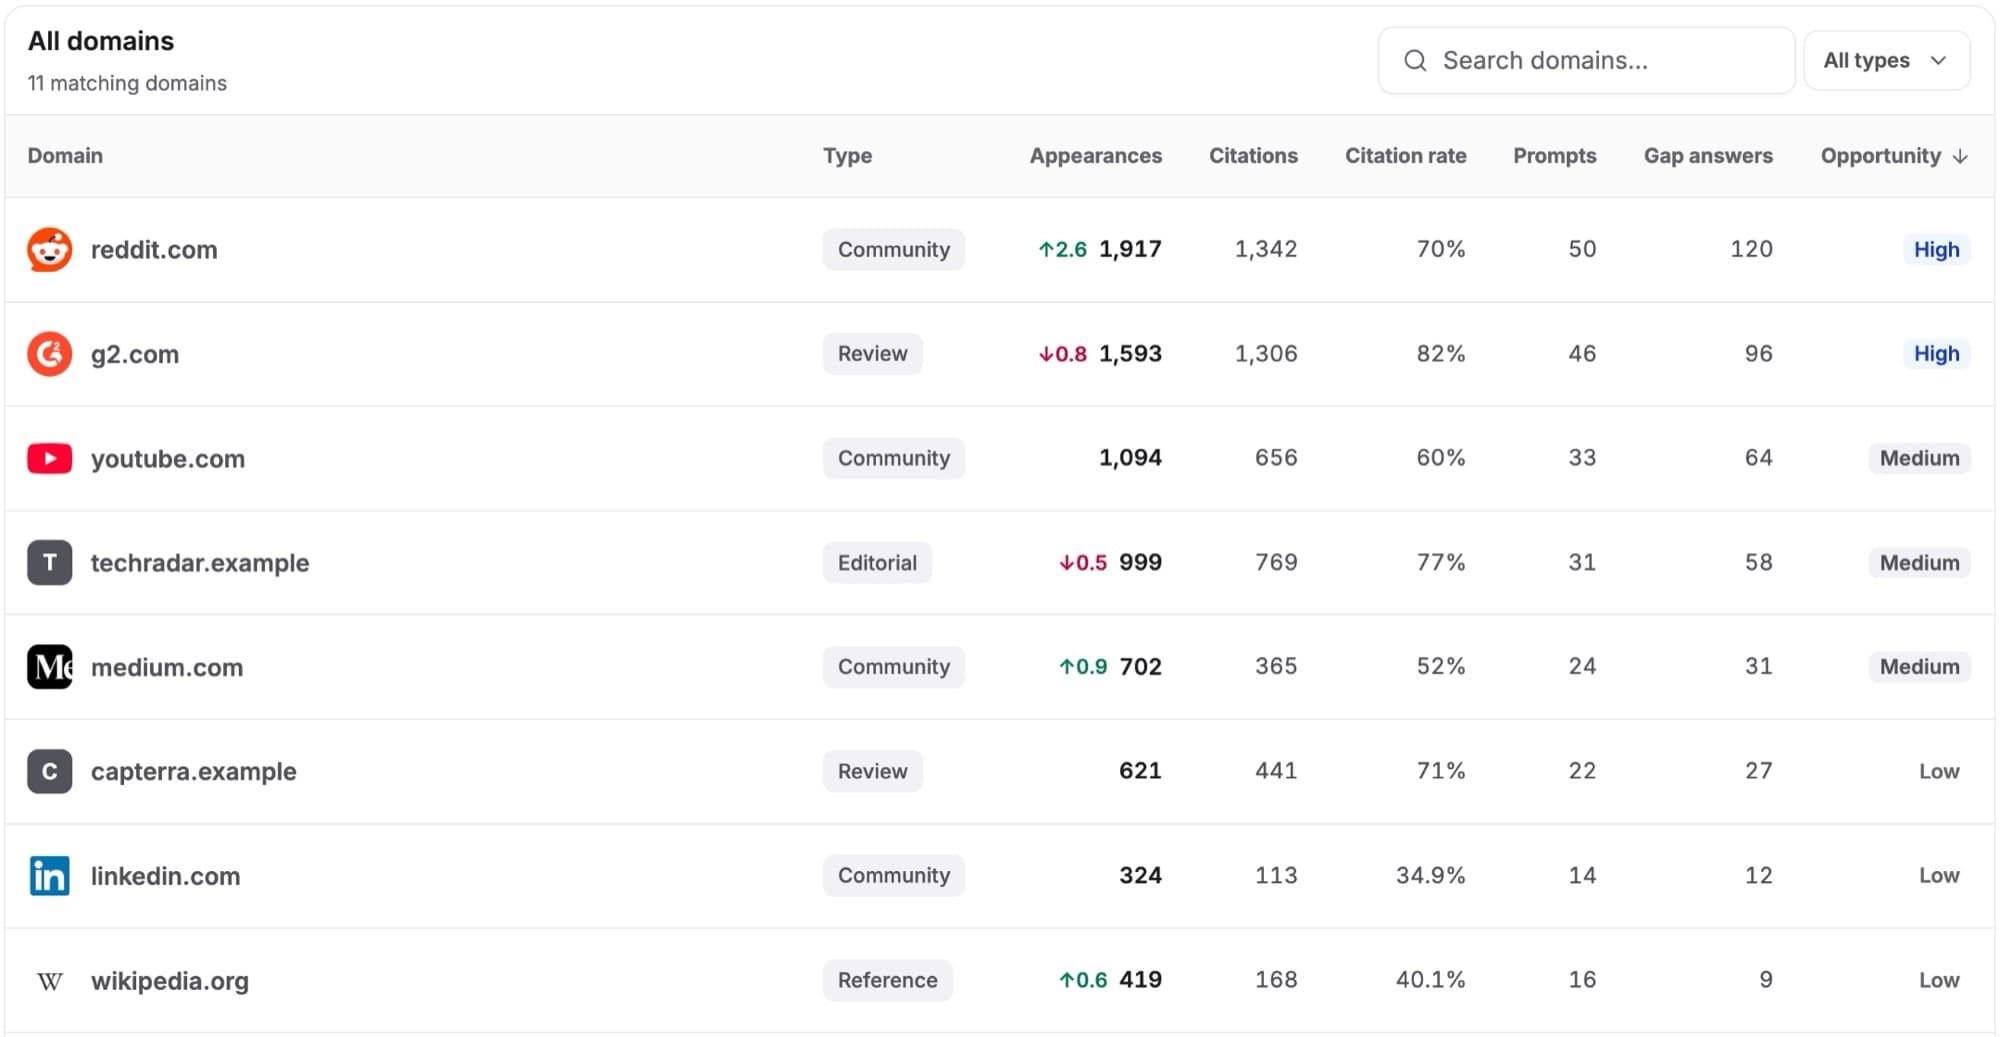This screenshot has height=1037, width=2000.
Task: Click the 82% citation rate for g2.com
Action: [1441, 354]
